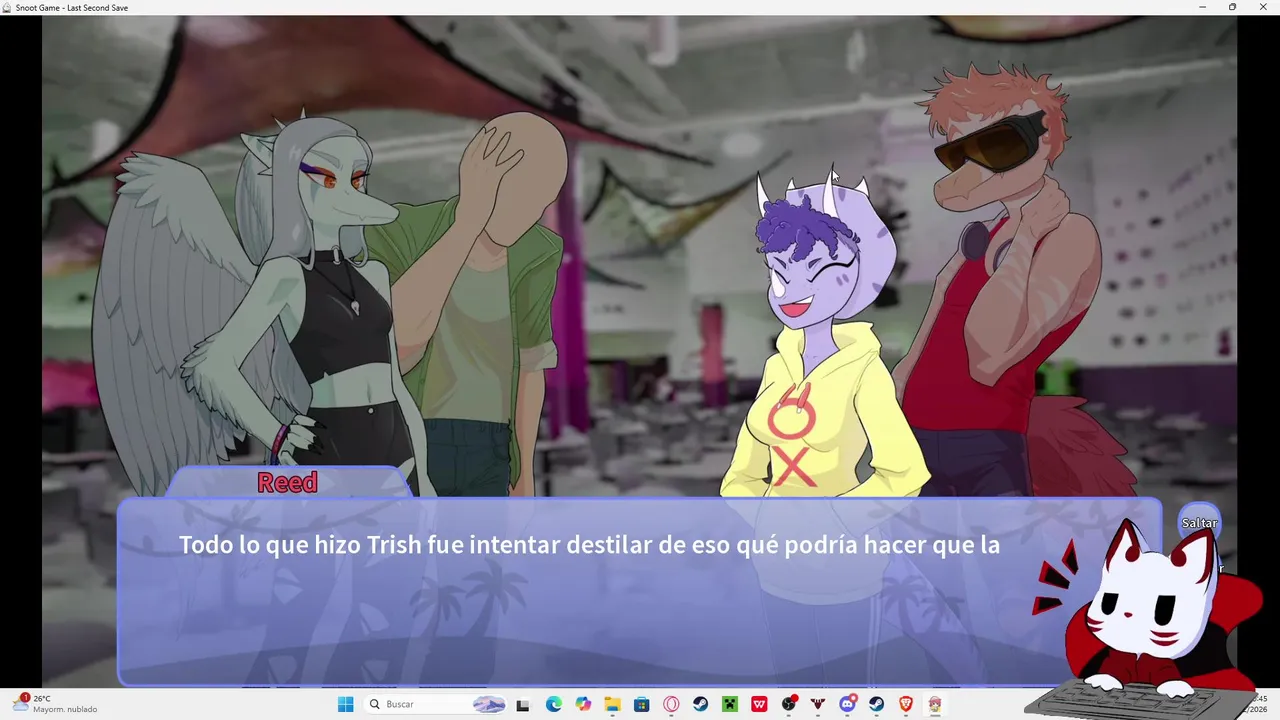Image resolution: width=1280 pixels, height=720 pixels.
Task: Open the first Steam taskbar icon
Action: point(700,704)
